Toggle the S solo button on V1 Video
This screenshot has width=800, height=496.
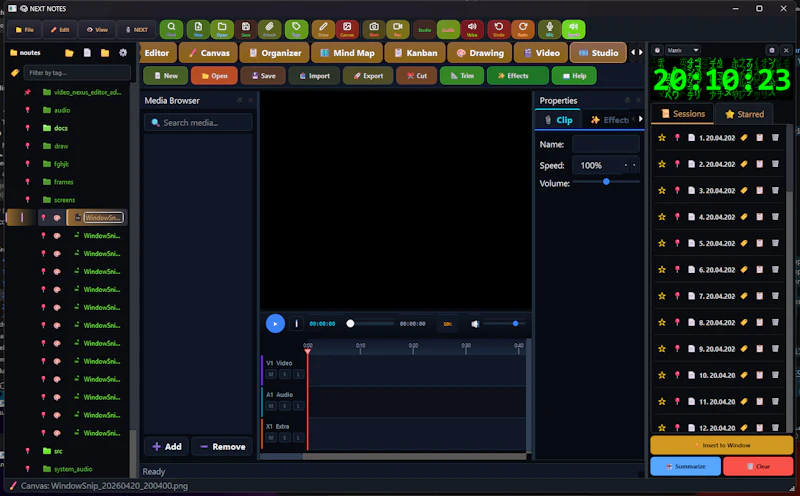pos(285,374)
